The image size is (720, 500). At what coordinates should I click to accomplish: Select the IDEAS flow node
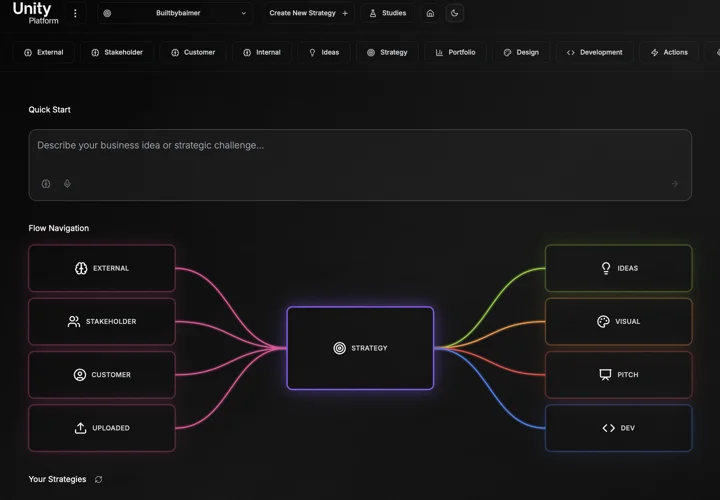click(x=619, y=268)
